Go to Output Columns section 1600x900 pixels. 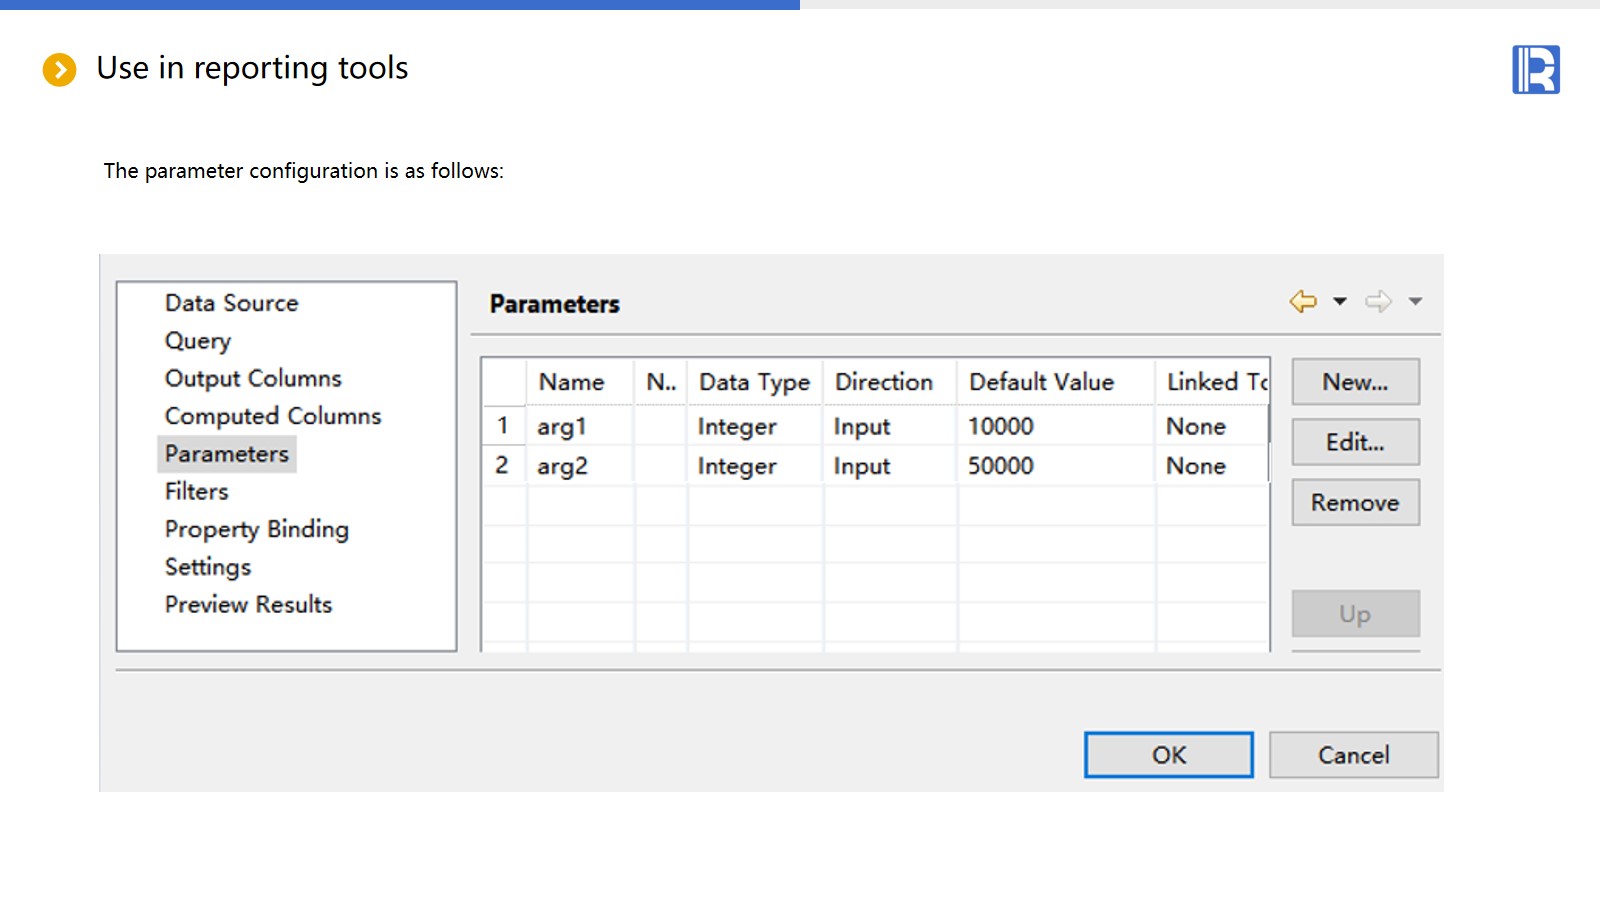coord(253,378)
